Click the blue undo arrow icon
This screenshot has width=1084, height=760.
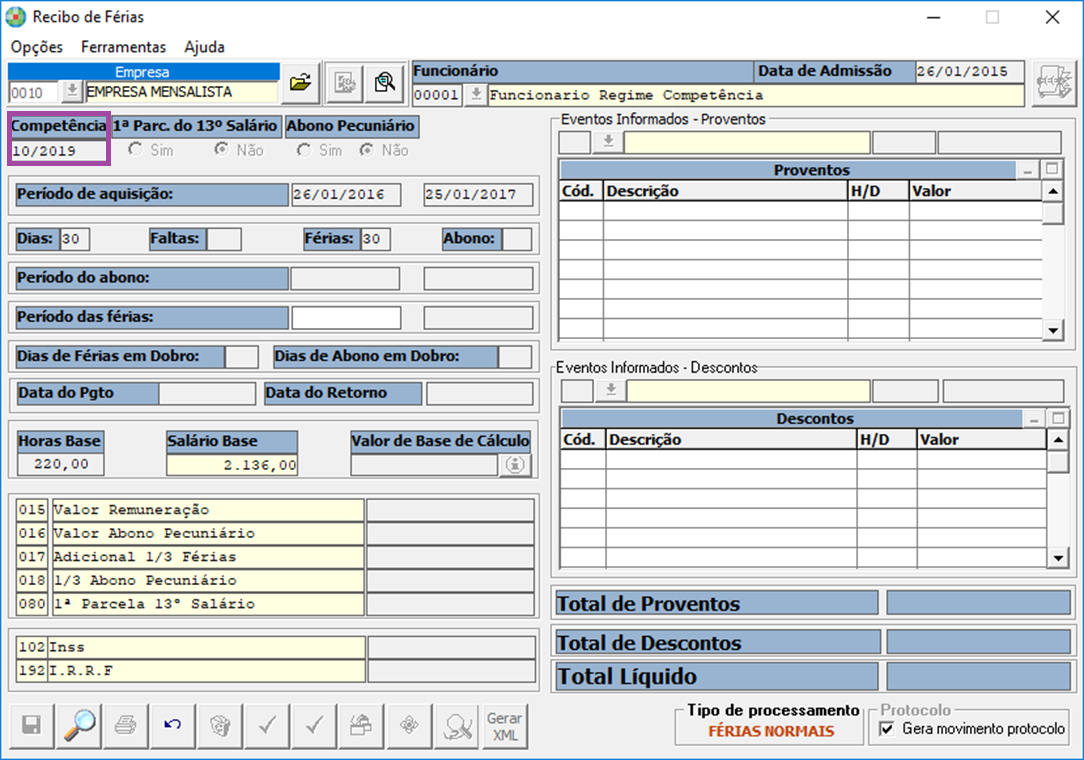coord(173,725)
